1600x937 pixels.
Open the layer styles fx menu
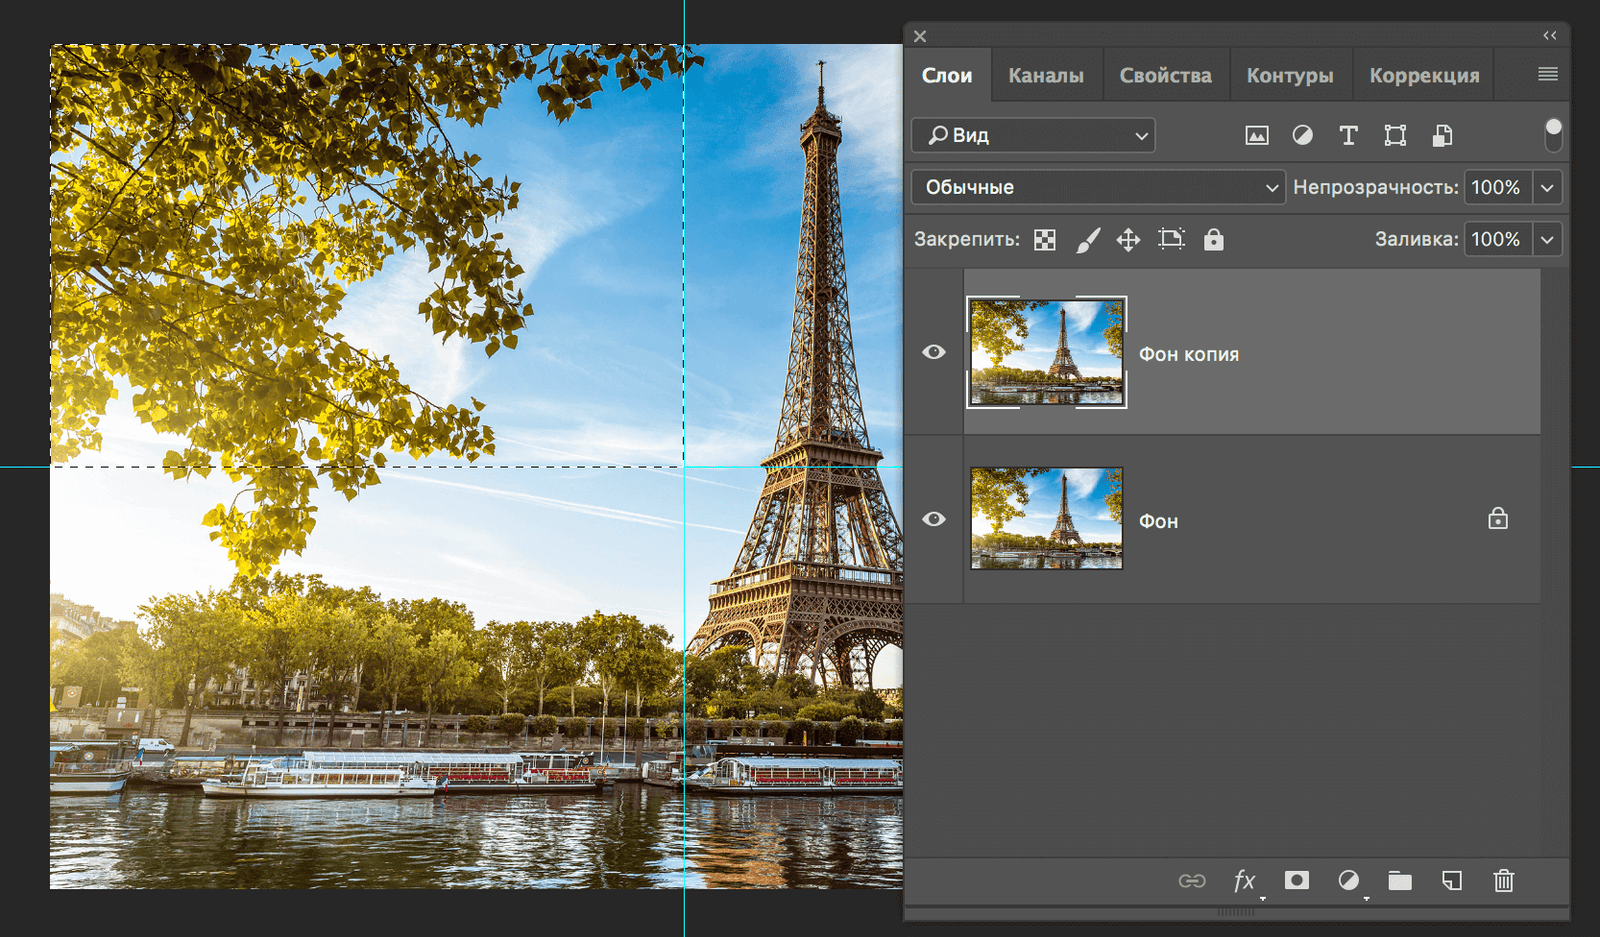(x=1244, y=880)
